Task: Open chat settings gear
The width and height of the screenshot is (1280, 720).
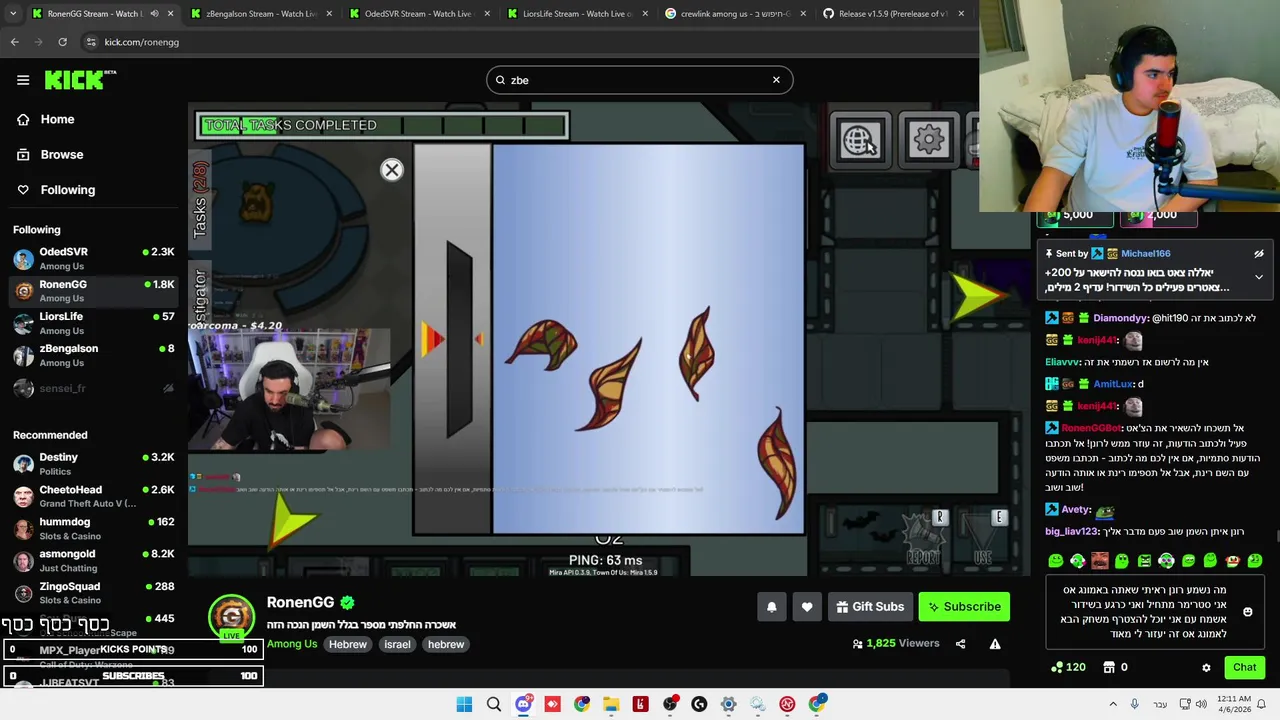Action: (1206, 667)
